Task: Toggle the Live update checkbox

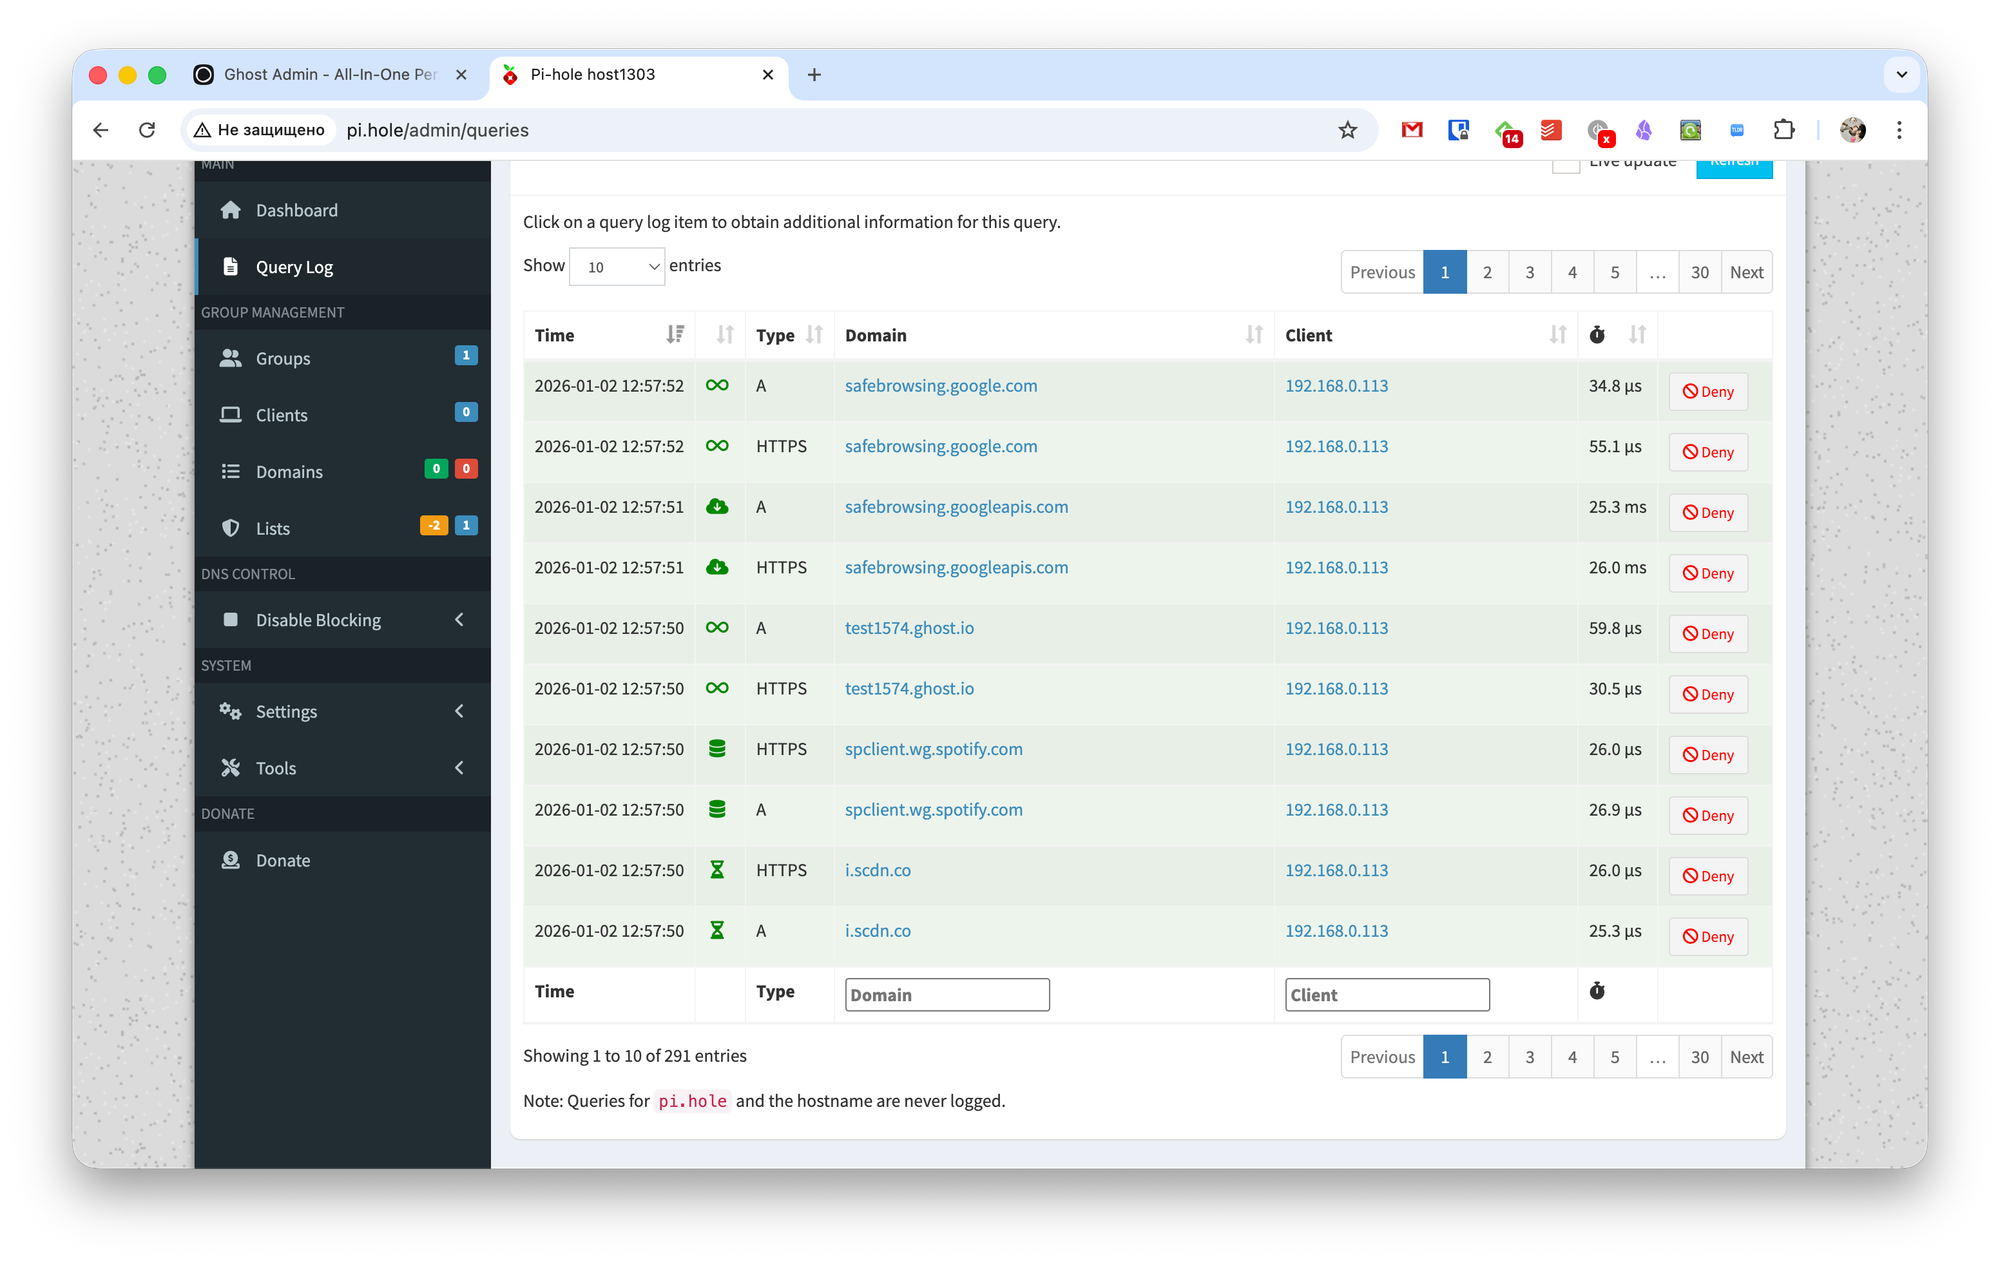Action: [1566, 164]
